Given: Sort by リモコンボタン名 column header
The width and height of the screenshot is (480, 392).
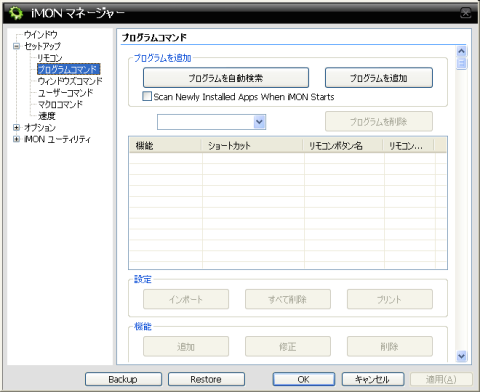Looking at the screenshot, I should 343,146.
